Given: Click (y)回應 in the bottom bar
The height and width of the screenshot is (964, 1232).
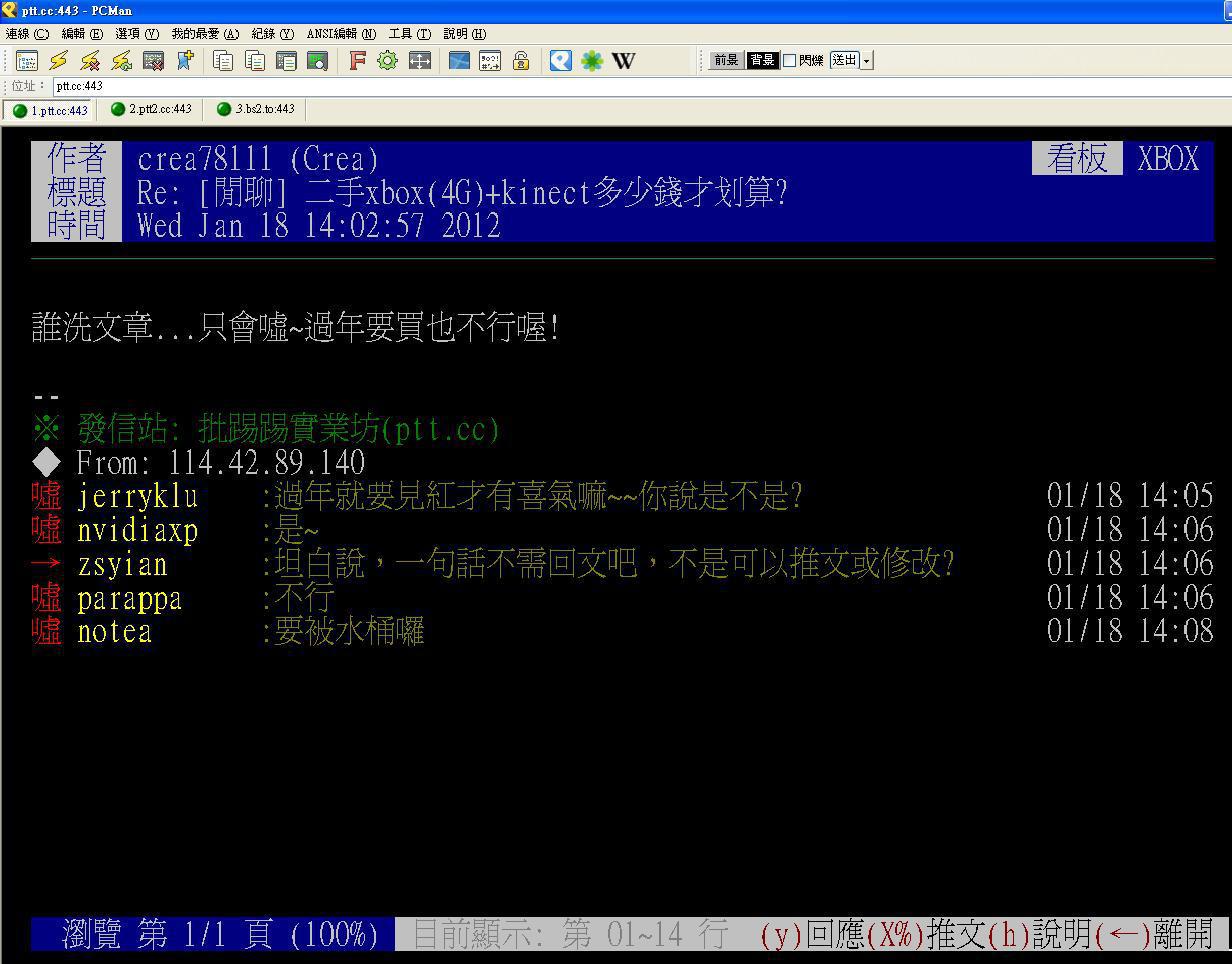Looking at the screenshot, I should (811, 934).
